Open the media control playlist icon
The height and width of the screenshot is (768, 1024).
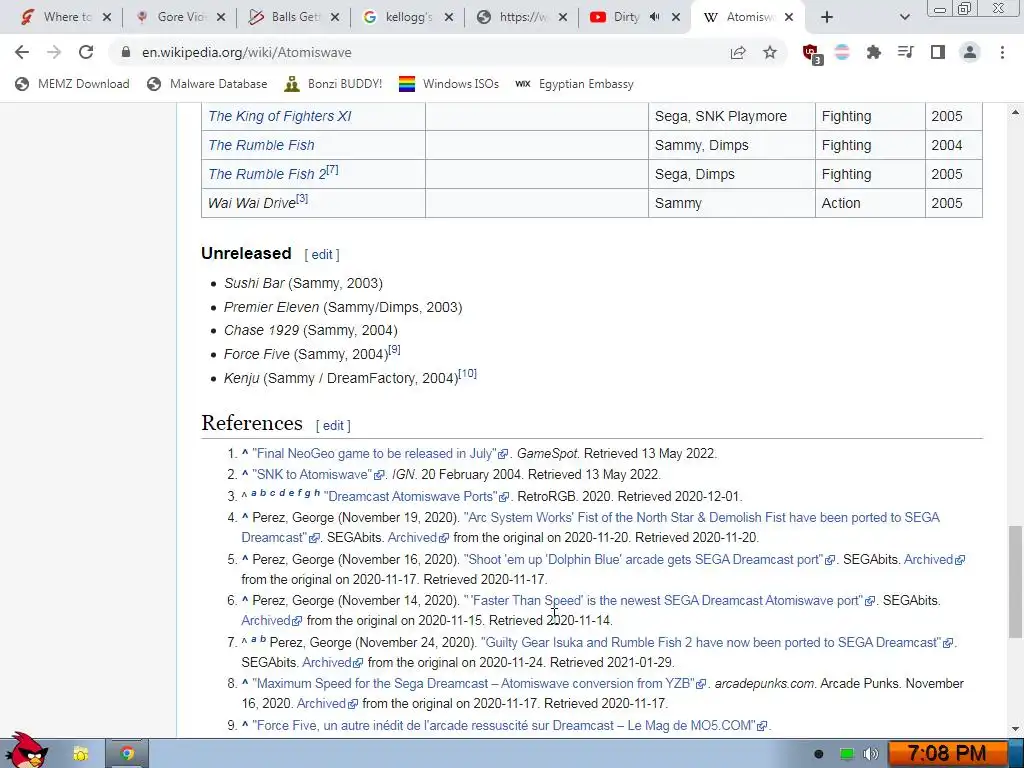(905, 52)
